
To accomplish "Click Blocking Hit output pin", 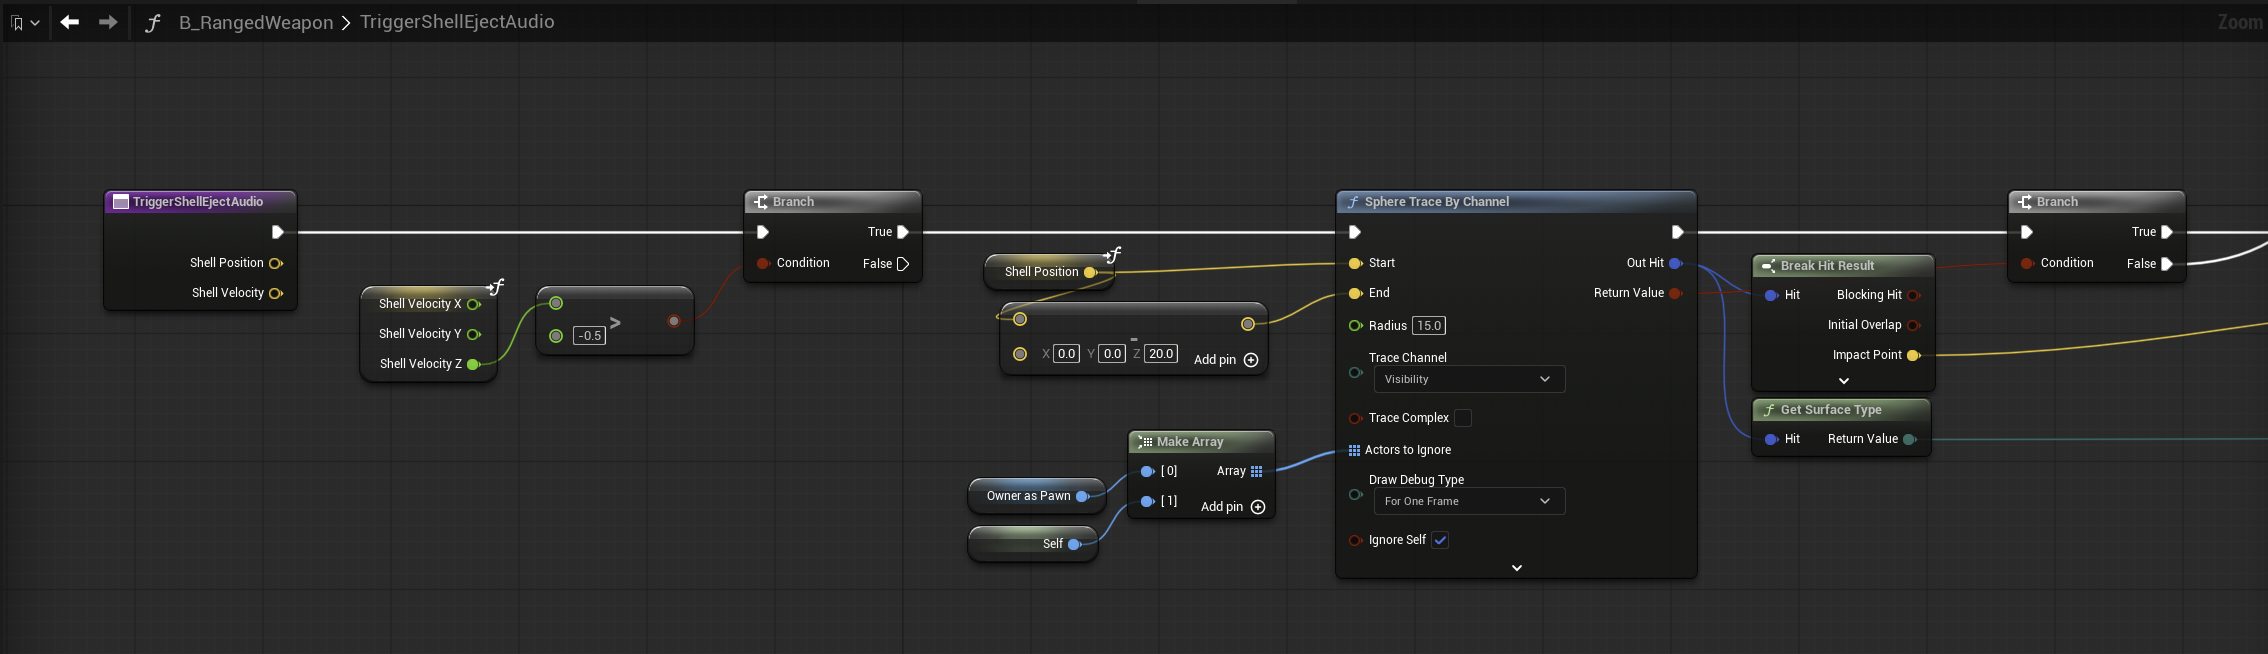I will click(1914, 295).
